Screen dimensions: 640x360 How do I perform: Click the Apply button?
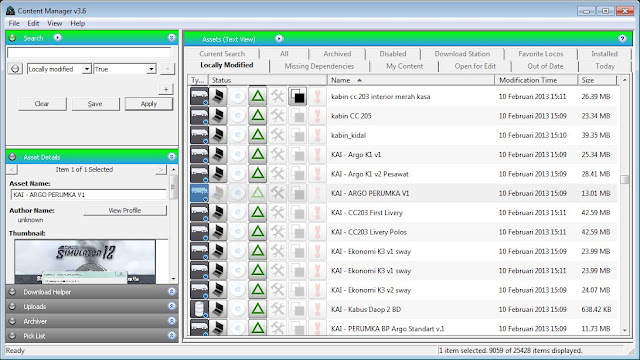pyautogui.click(x=149, y=104)
